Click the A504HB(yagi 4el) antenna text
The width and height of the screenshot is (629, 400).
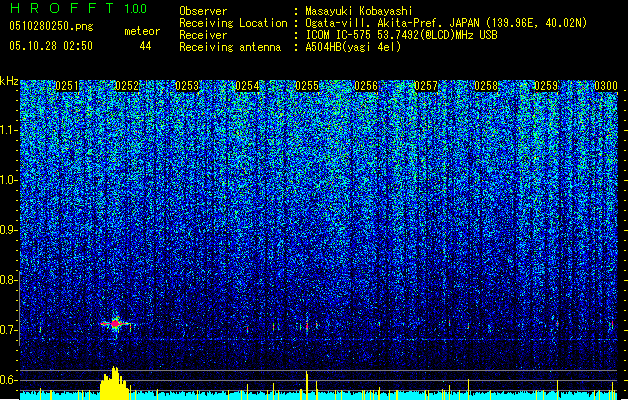point(353,47)
